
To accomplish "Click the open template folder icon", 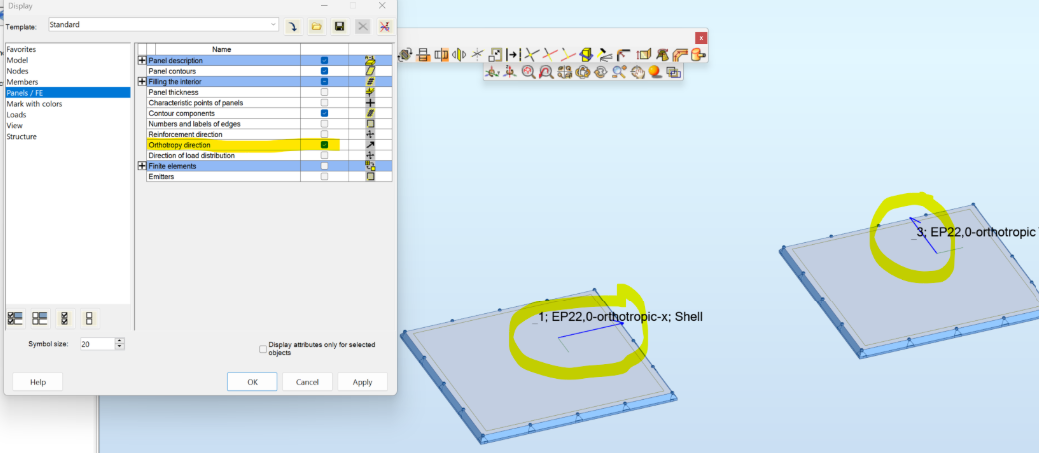I will click(x=316, y=26).
